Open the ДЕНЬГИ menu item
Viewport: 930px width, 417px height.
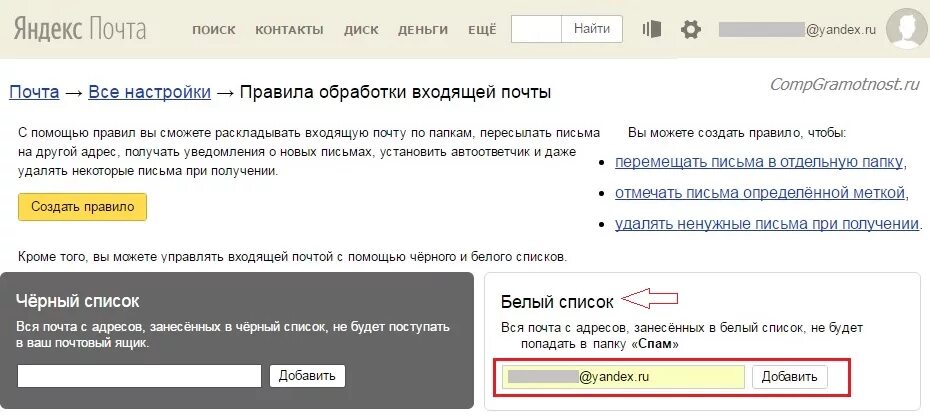(423, 30)
